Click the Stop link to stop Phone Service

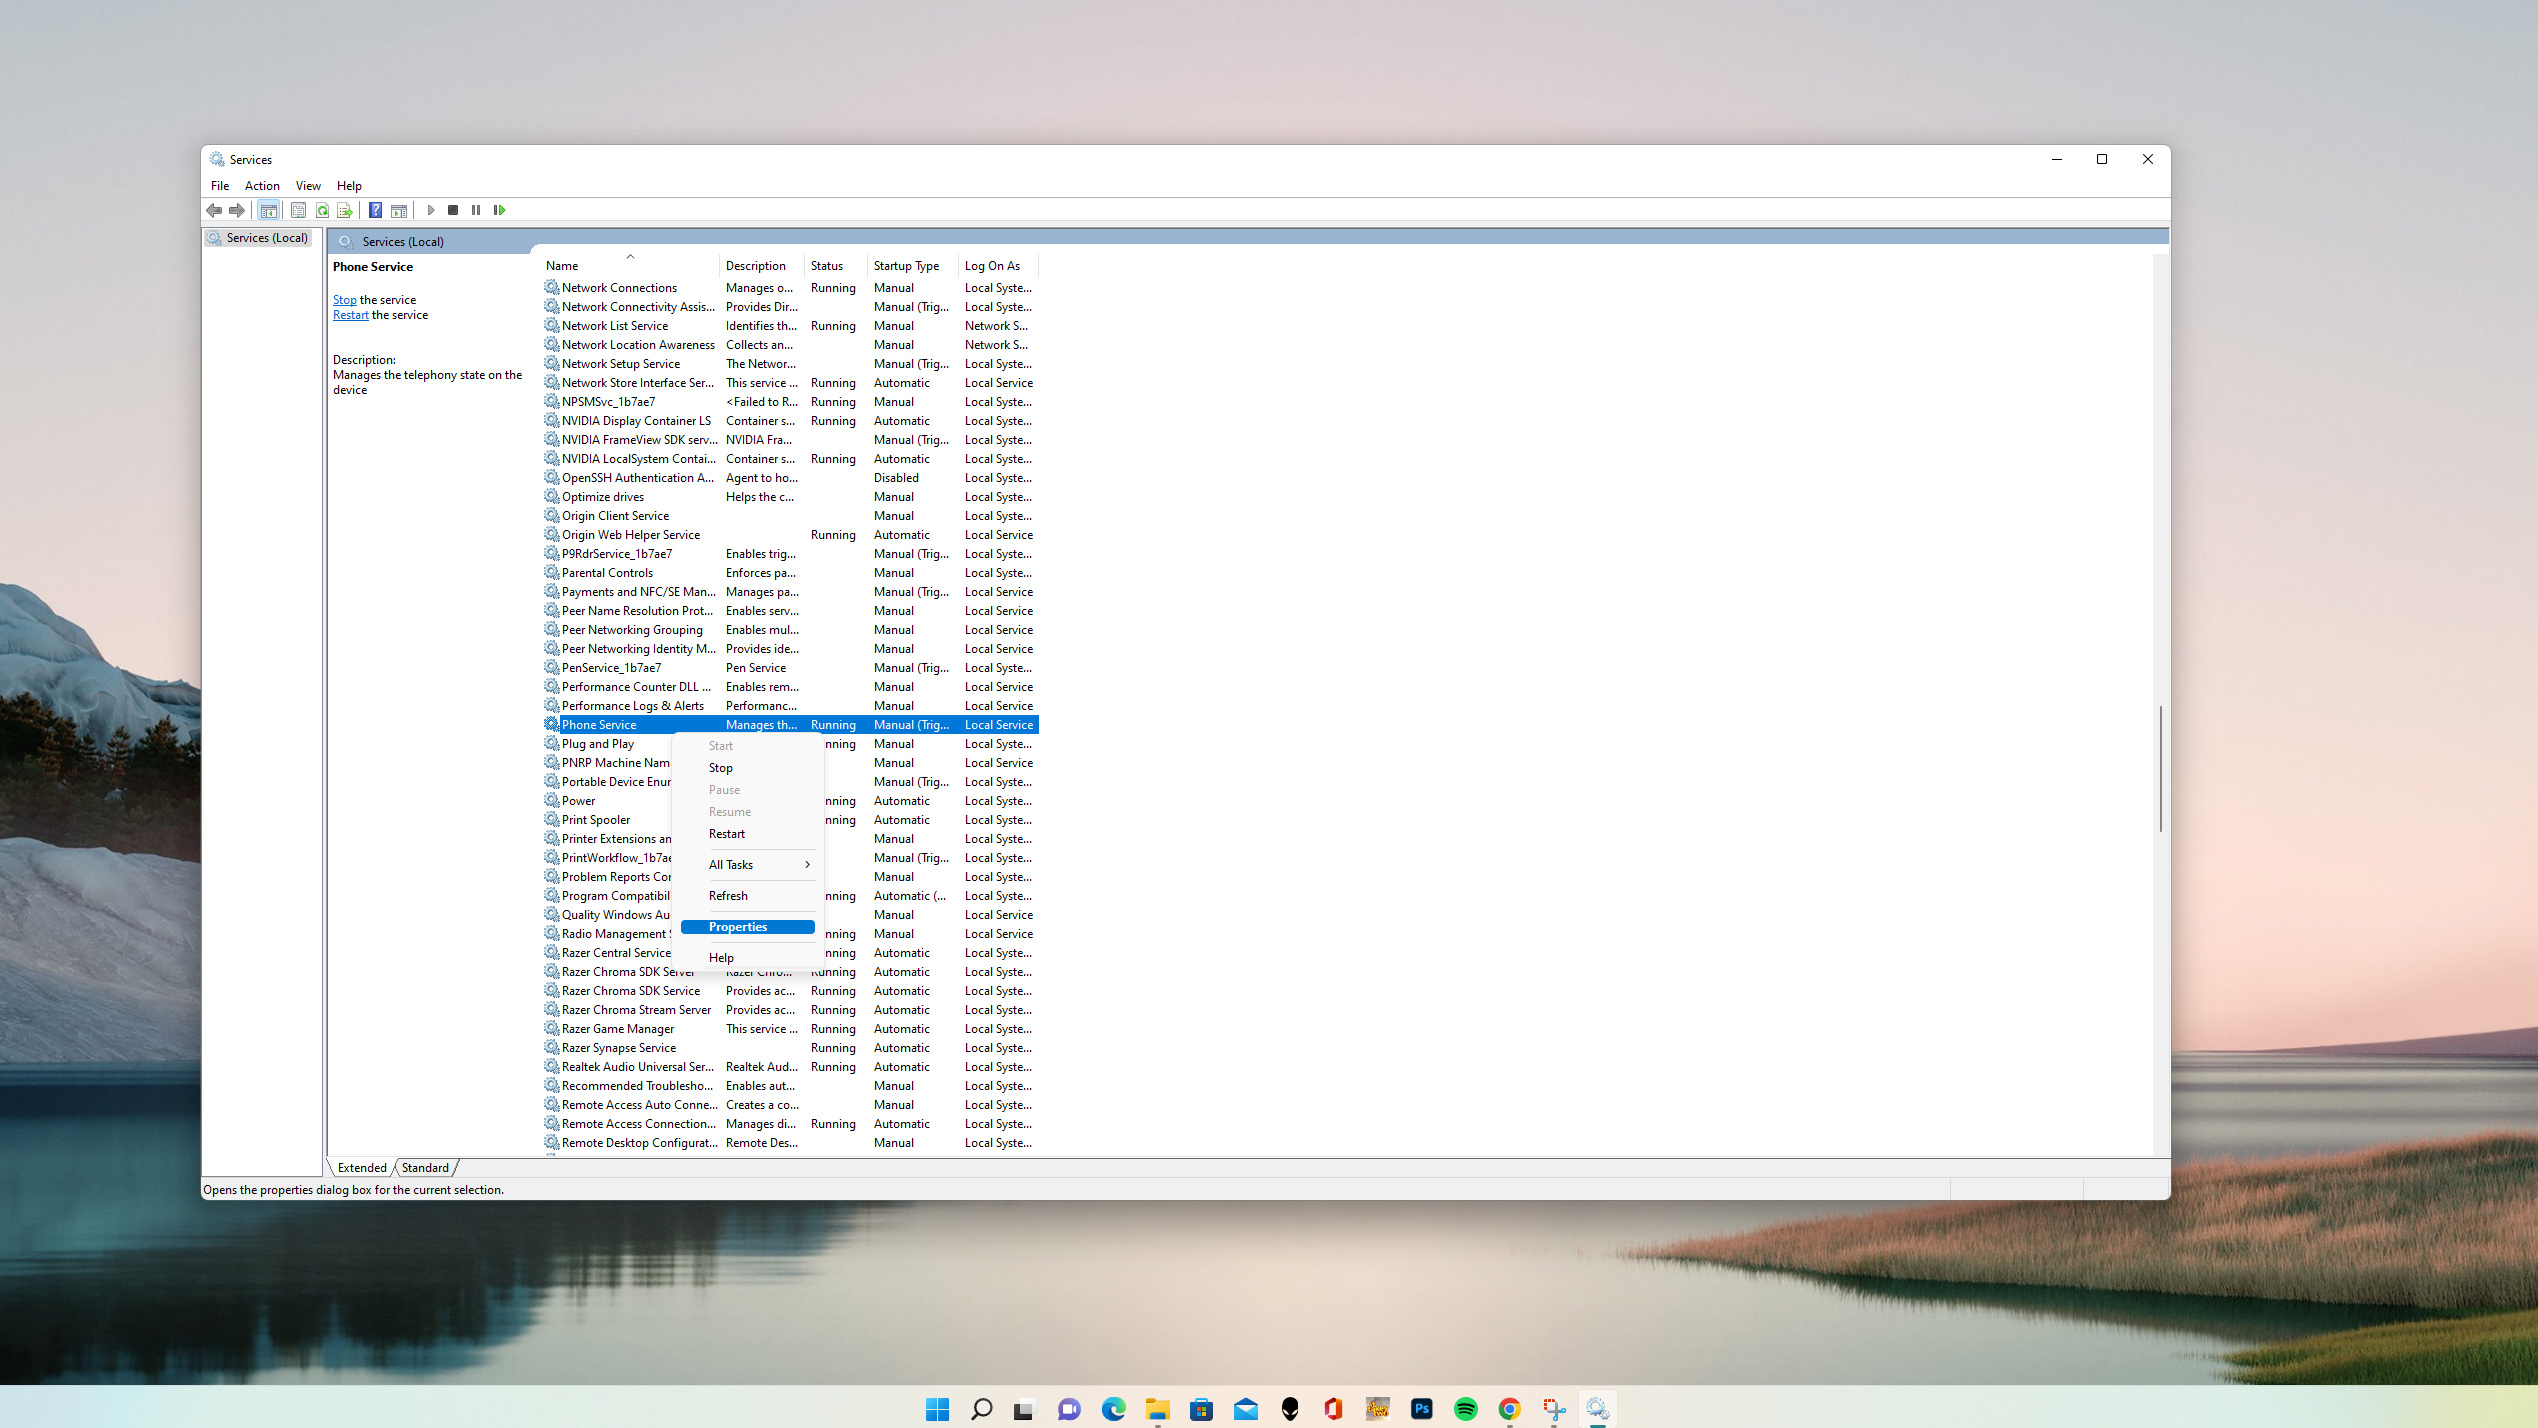pyautogui.click(x=344, y=299)
